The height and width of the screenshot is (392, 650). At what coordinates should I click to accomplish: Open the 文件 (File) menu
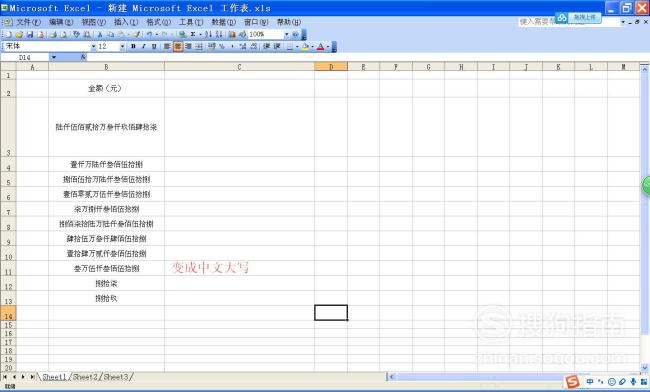[28, 22]
